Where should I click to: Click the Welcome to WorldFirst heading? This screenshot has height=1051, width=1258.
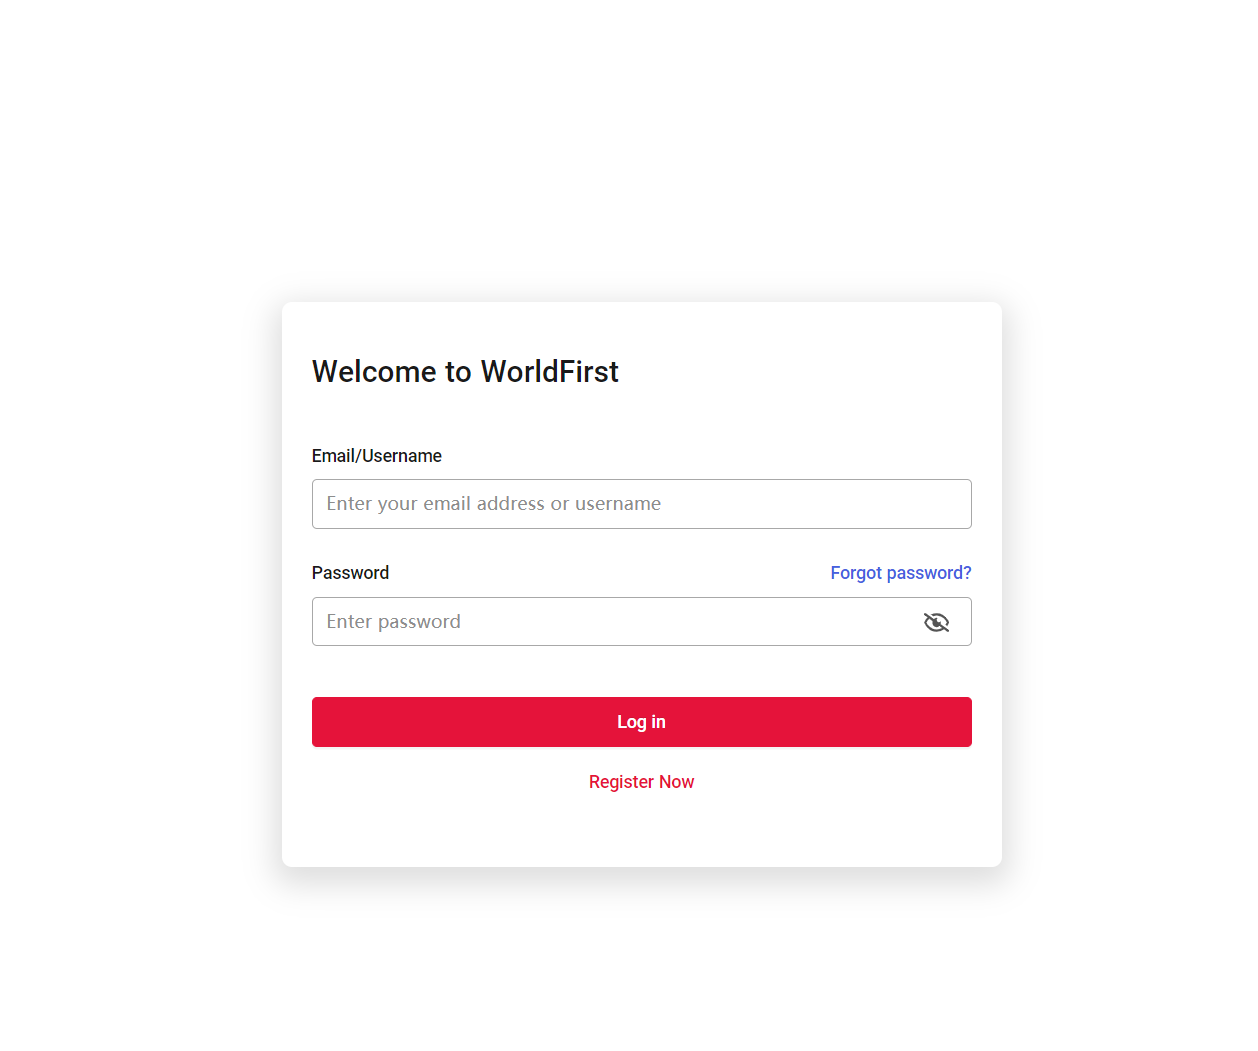pos(465,372)
